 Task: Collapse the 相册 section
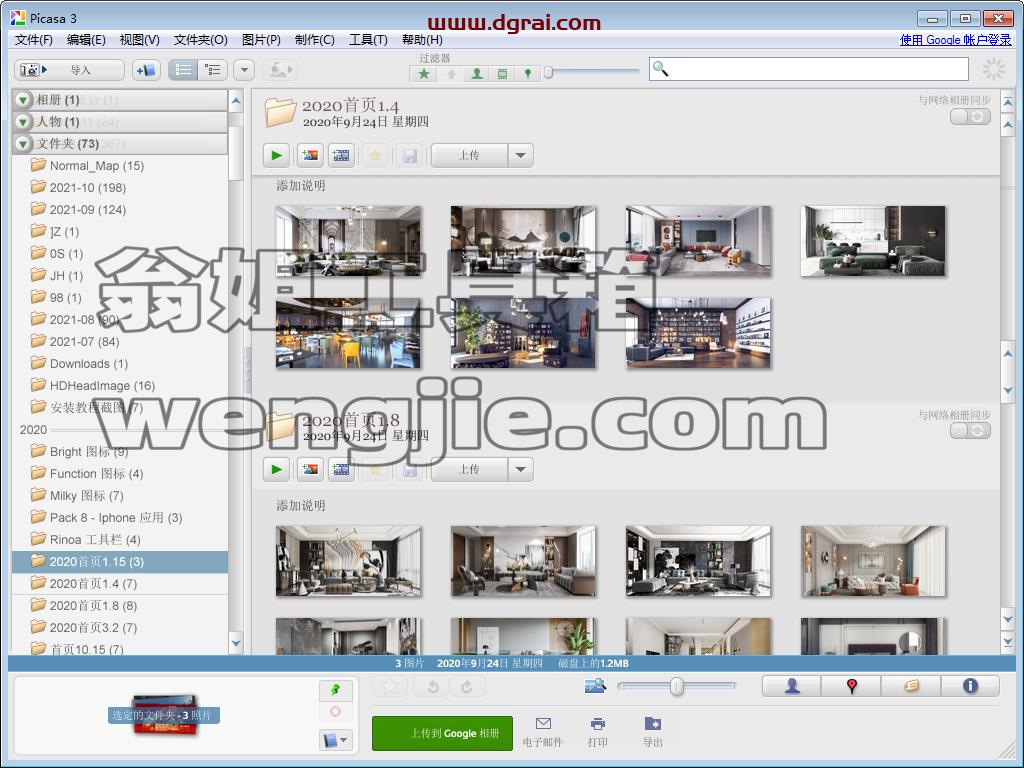[24, 100]
